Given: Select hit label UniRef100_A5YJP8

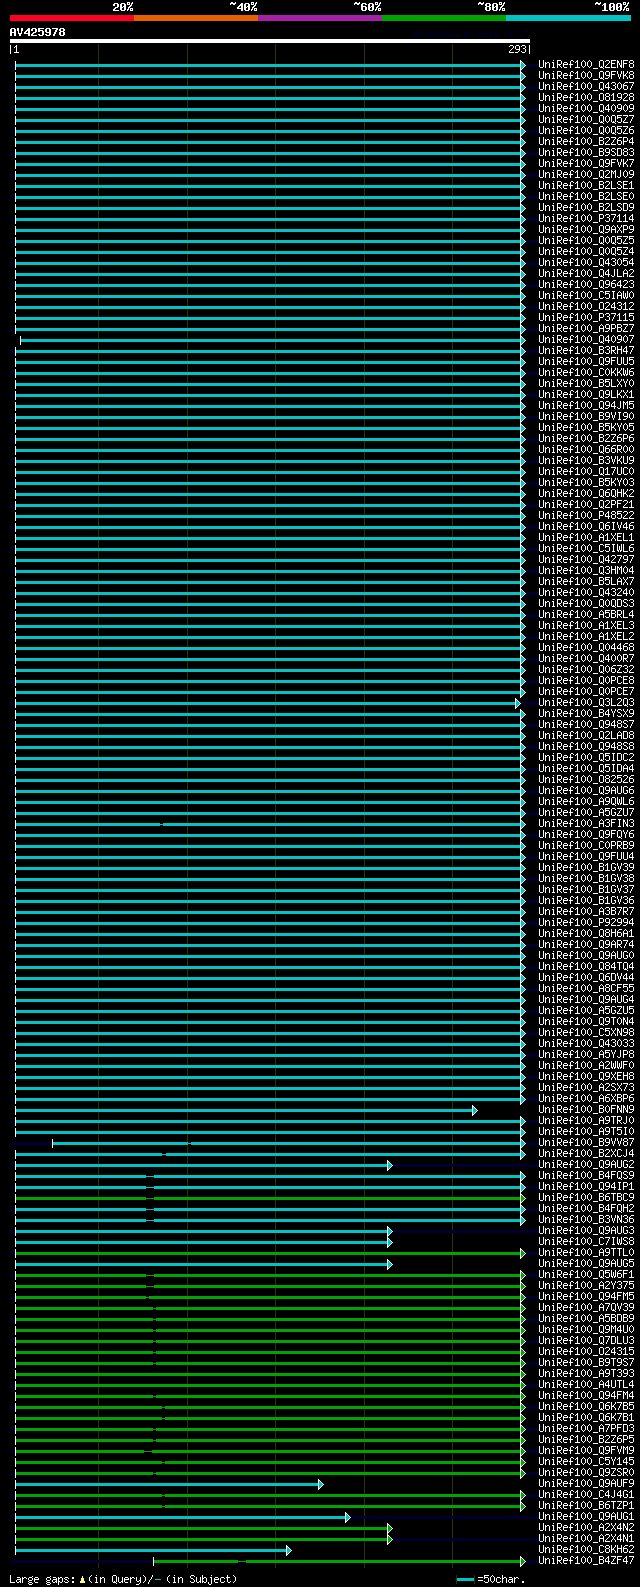Looking at the screenshot, I should [586, 1055].
